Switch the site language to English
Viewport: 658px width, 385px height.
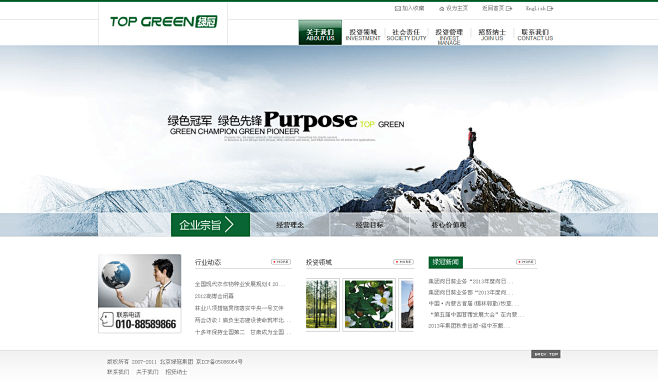[539, 8]
